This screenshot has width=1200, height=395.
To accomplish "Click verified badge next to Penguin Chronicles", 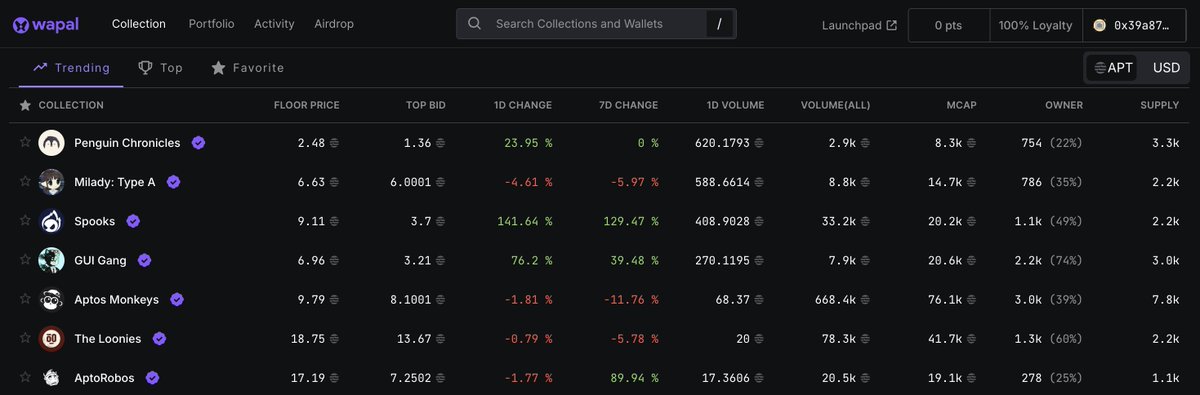I will tap(198, 143).
